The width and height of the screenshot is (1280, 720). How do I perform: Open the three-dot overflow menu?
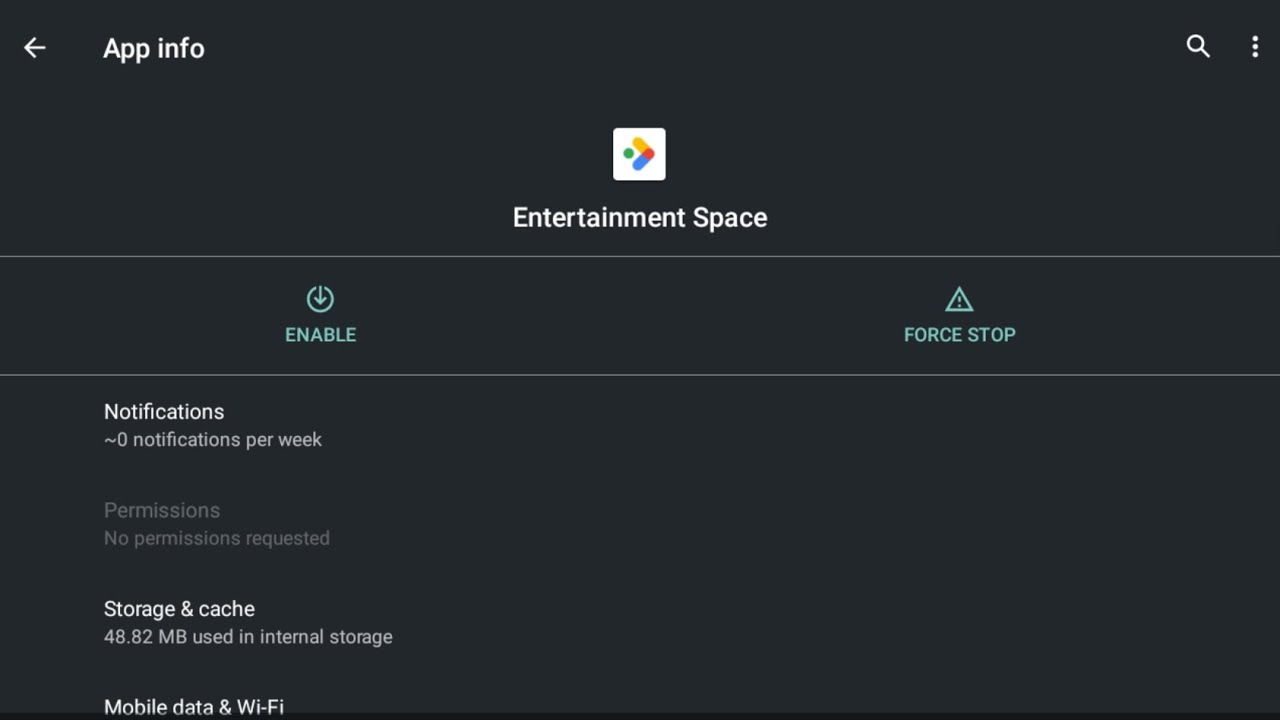pos(1255,47)
